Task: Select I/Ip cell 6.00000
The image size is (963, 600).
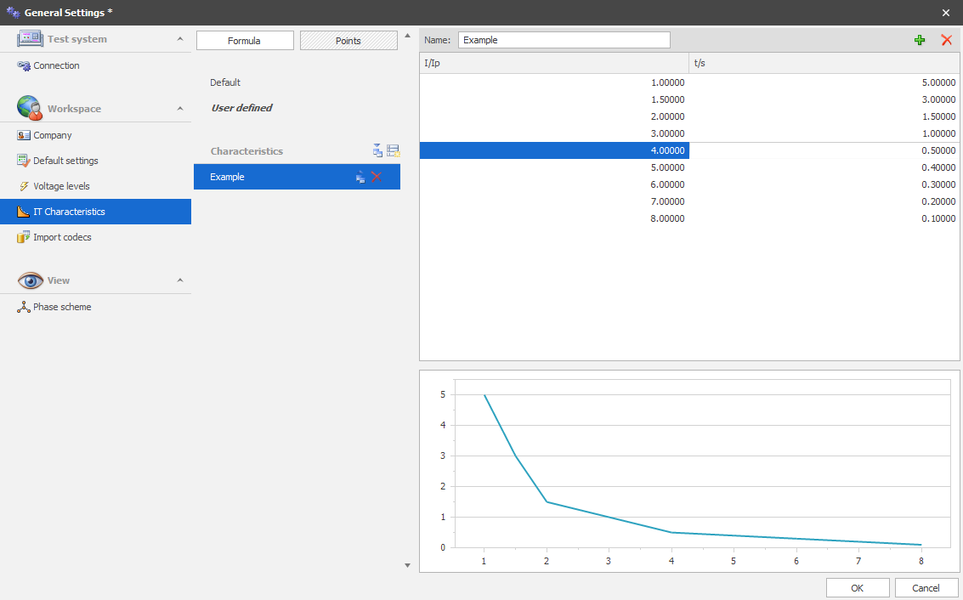Action: (x=555, y=185)
